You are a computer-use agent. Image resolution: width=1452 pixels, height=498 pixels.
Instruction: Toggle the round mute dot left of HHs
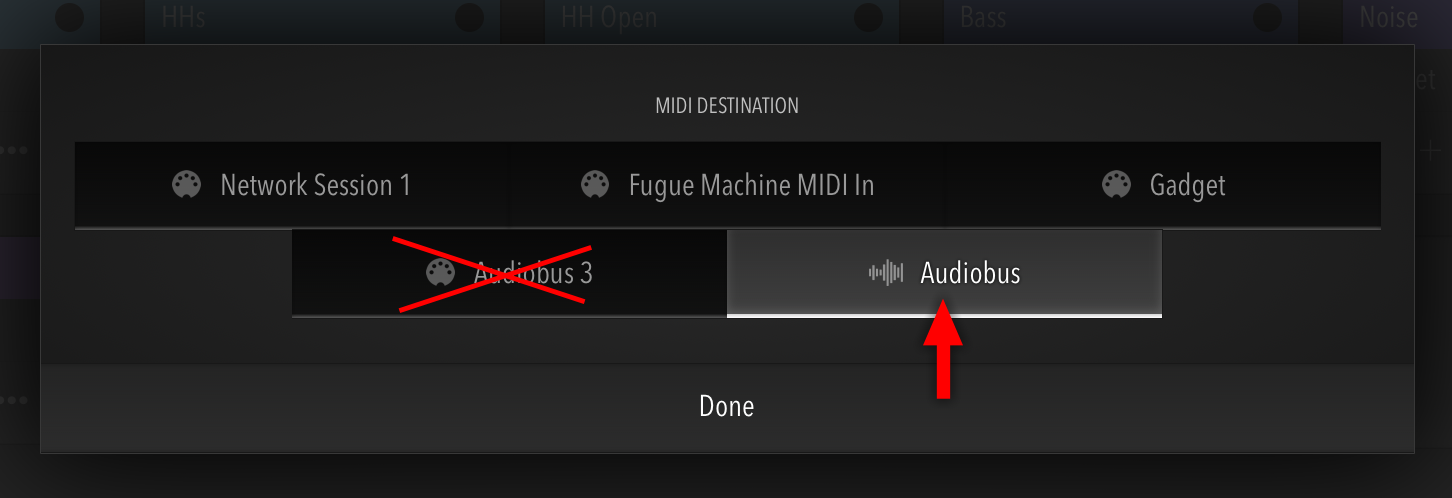coord(69,17)
